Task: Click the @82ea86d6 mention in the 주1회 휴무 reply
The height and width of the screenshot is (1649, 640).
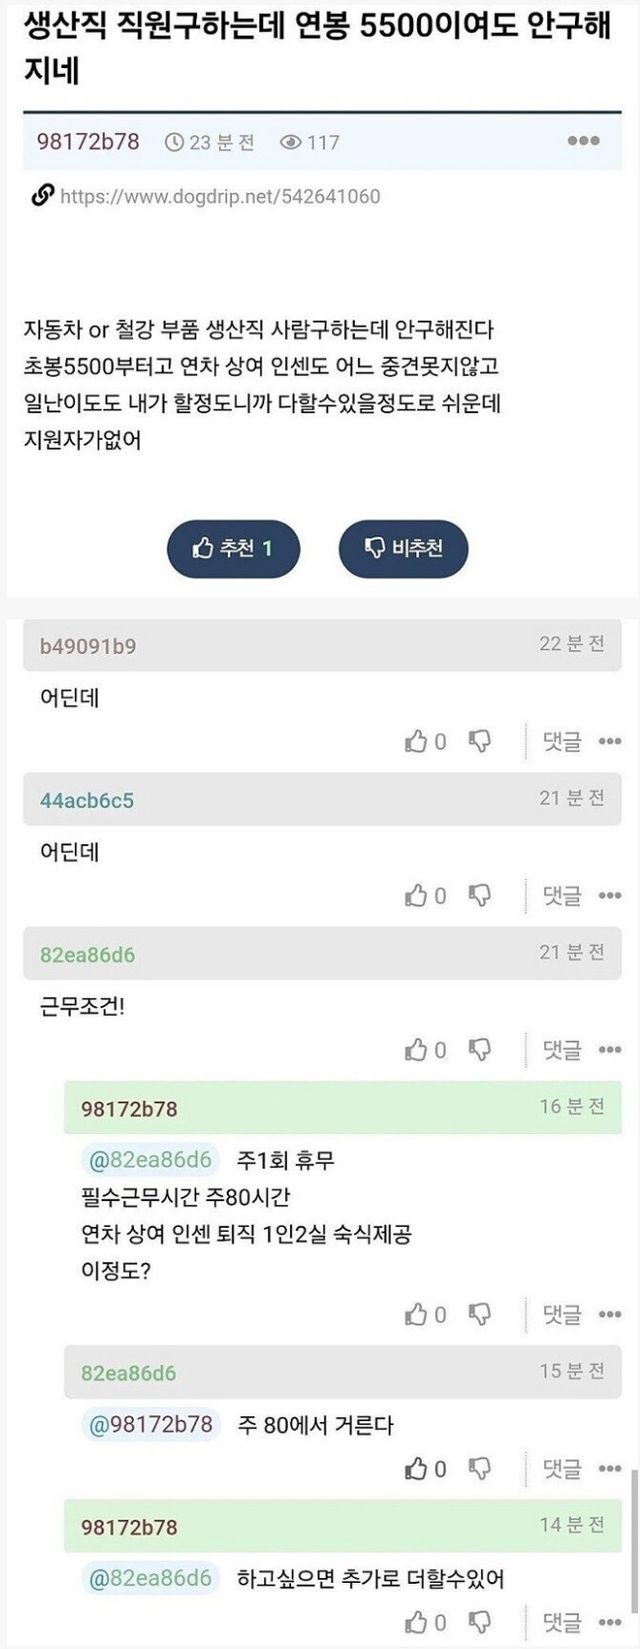Action: (x=151, y=1160)
